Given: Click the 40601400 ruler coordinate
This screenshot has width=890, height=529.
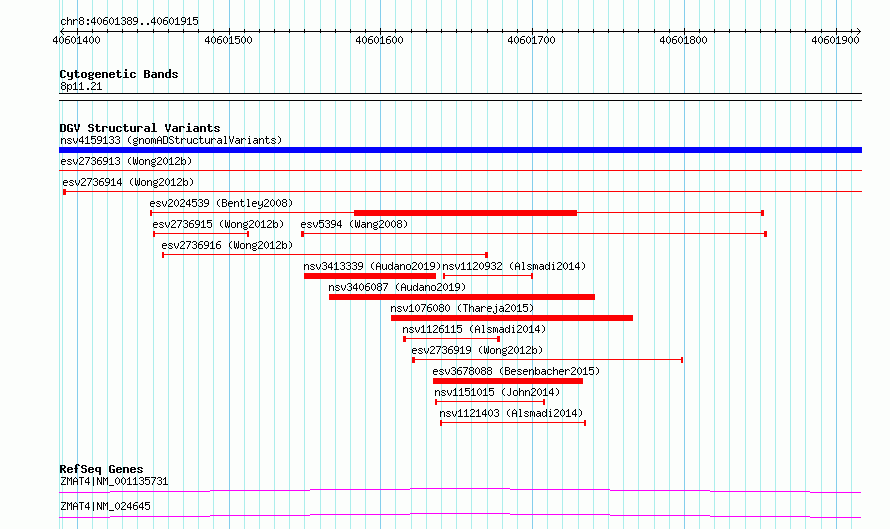Looking at the screenshot, I should point(77,40).
